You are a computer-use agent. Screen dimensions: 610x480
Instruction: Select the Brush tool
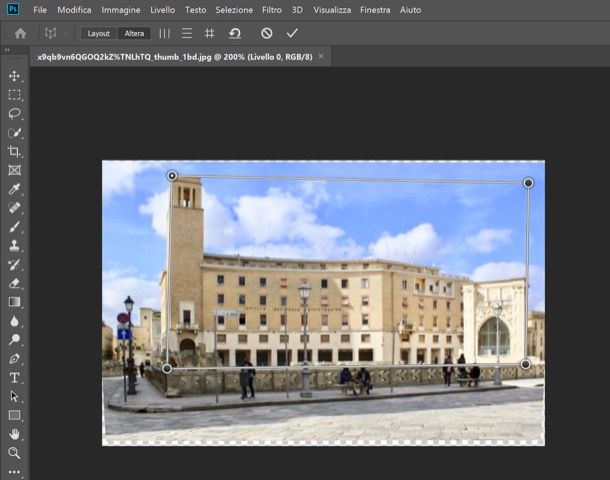14,227
